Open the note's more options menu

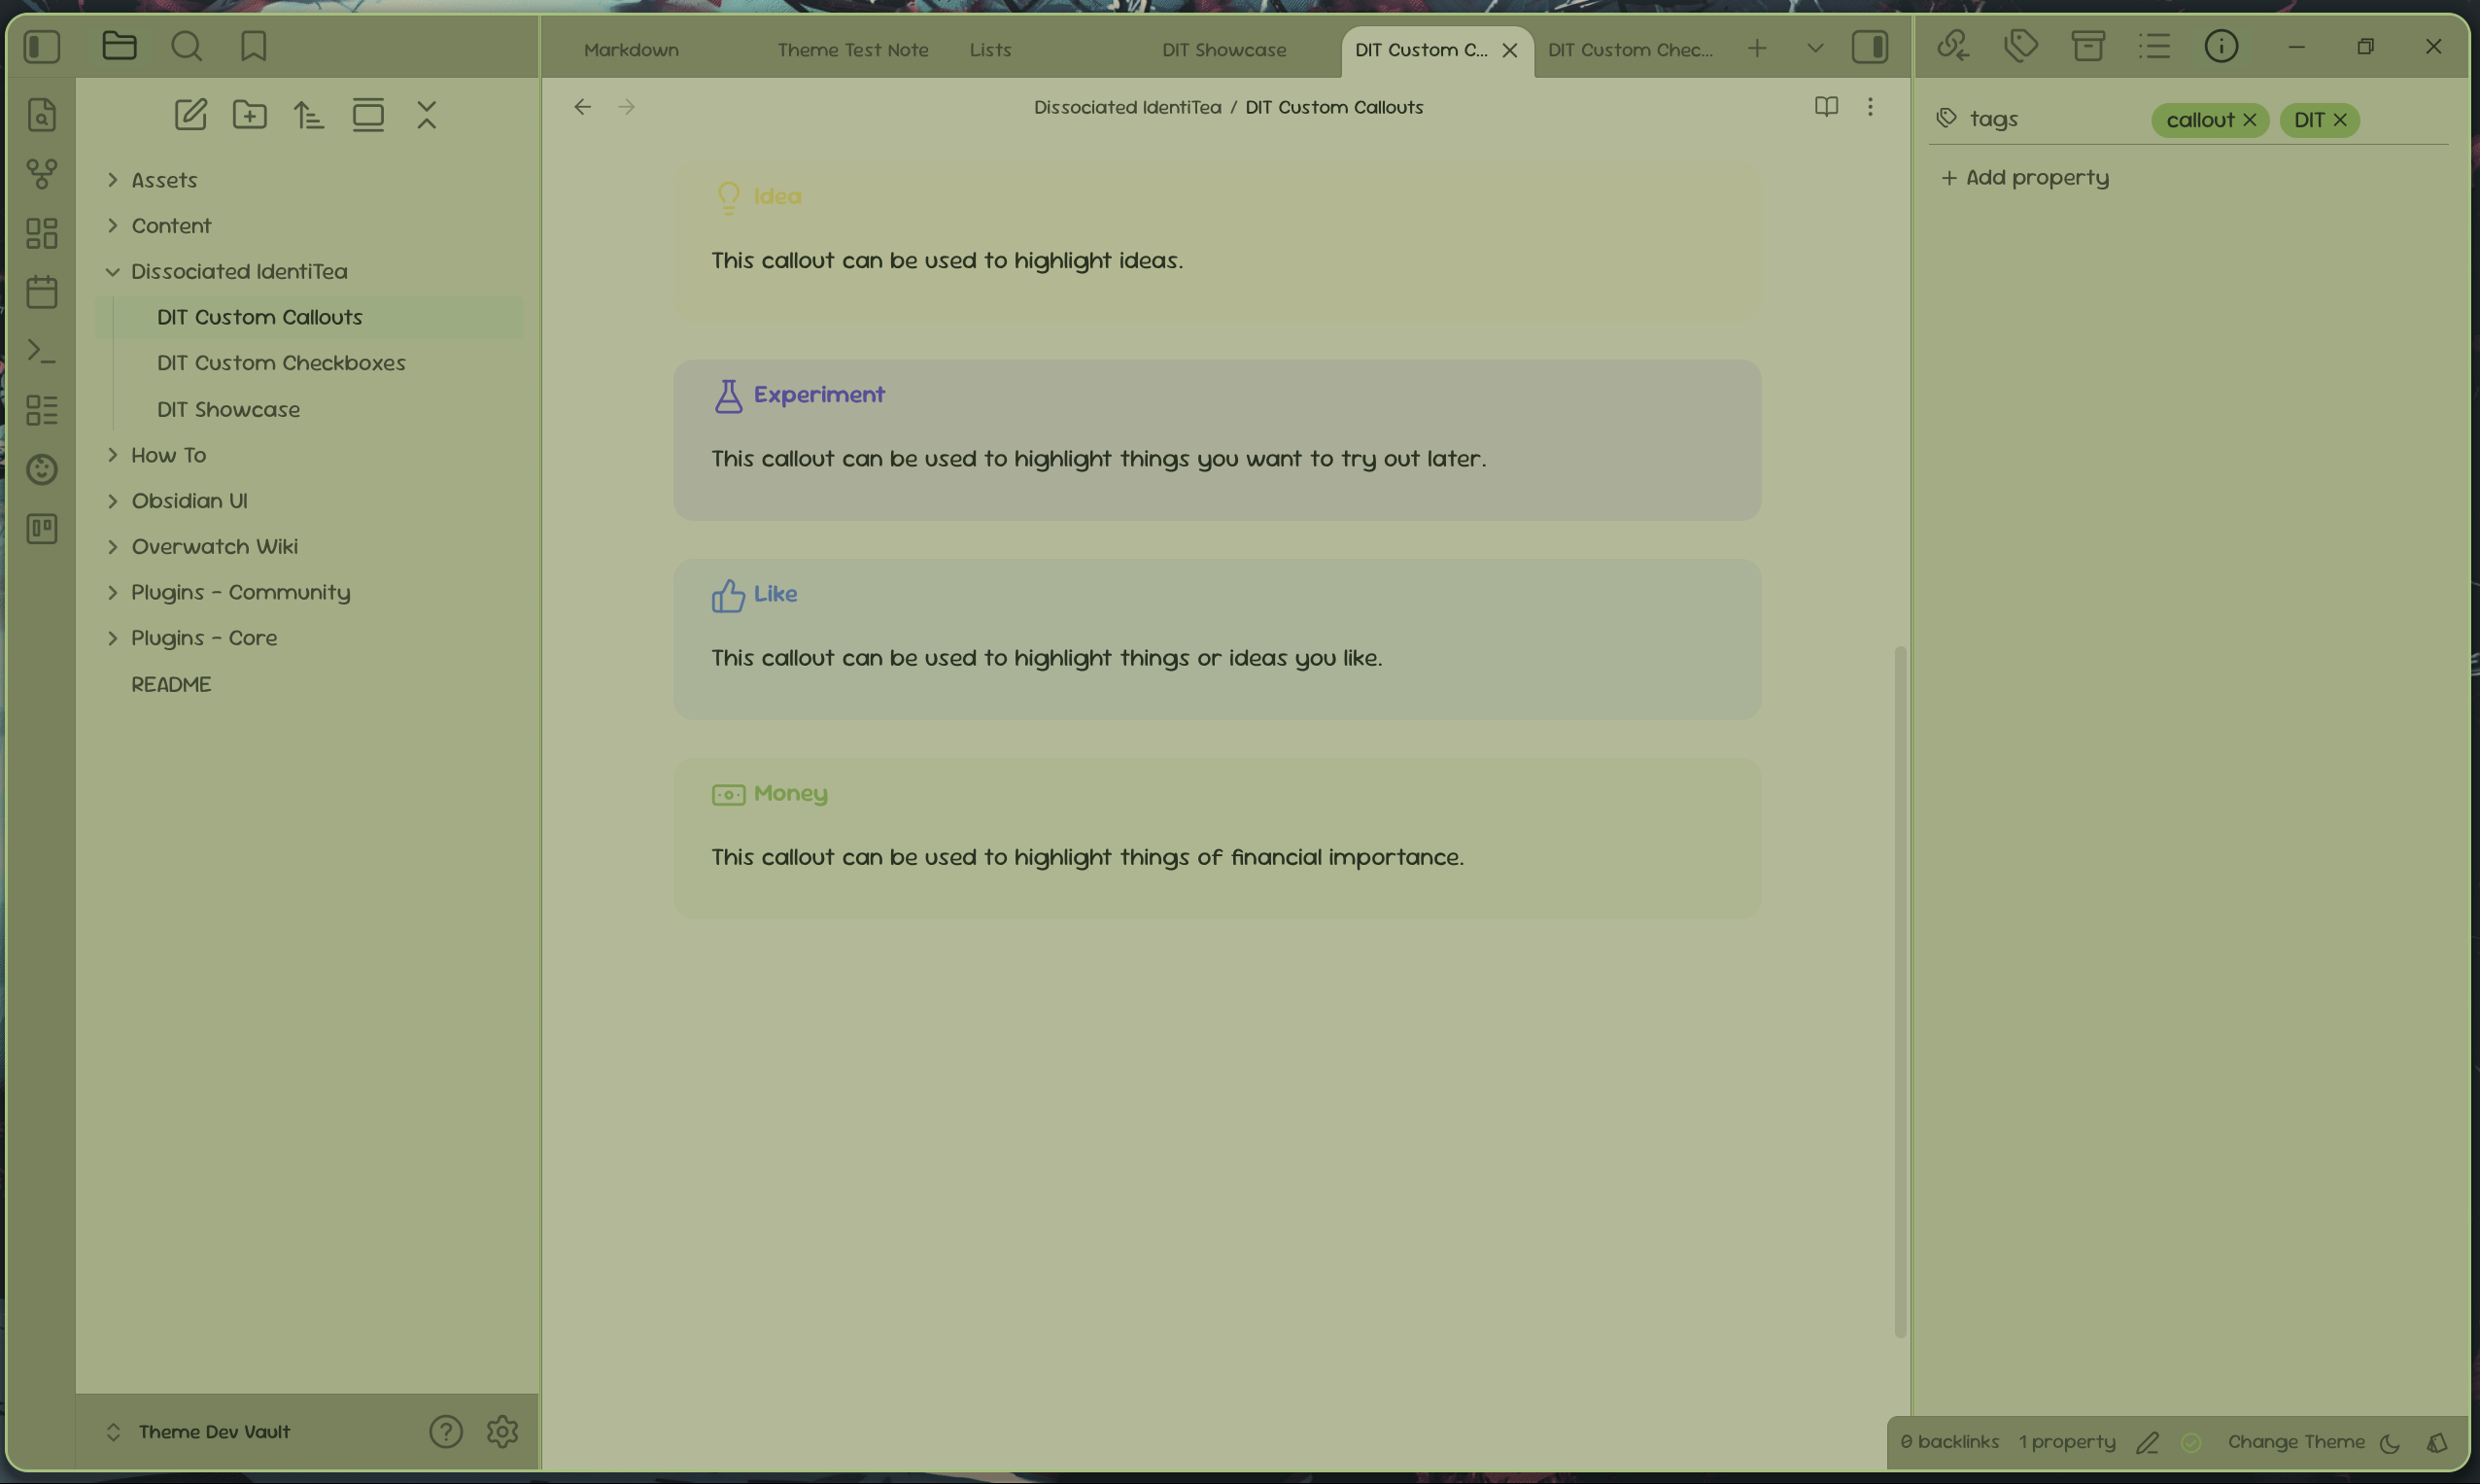(1870, 107)
